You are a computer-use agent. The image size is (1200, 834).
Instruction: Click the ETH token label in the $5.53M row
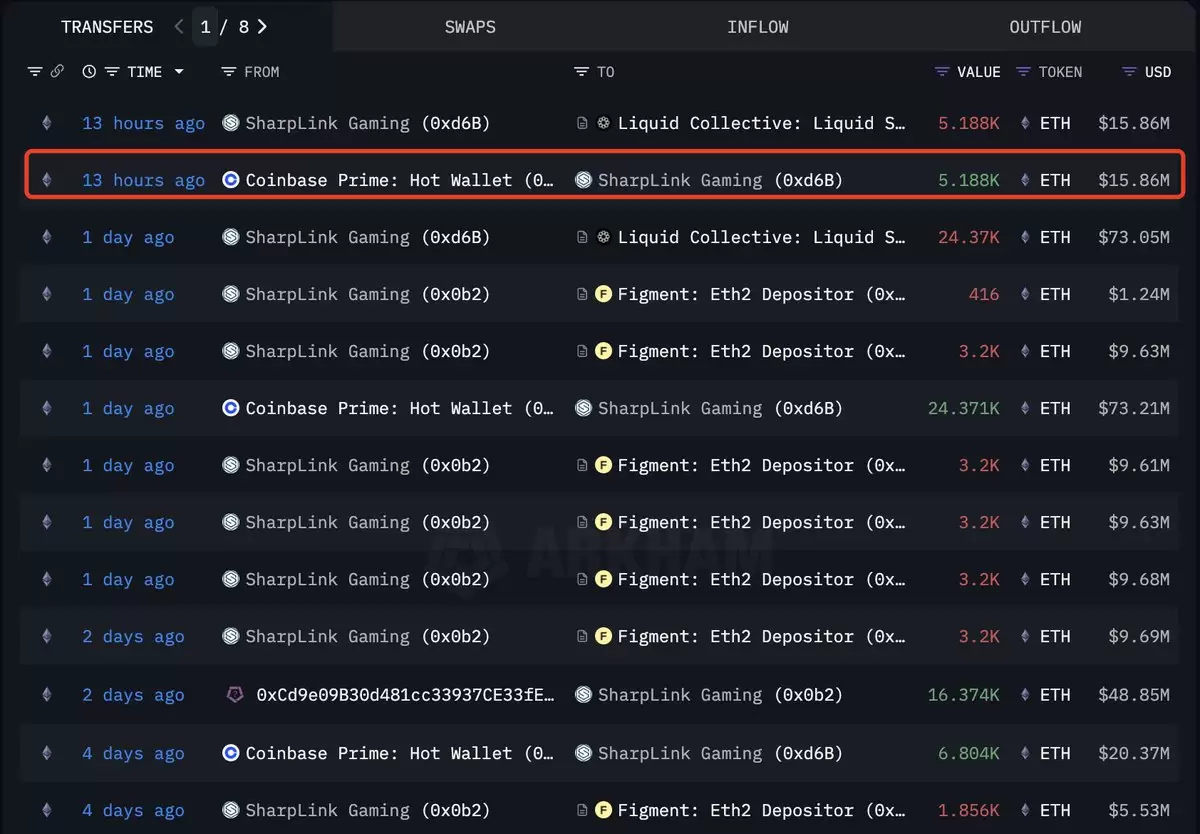pyautogui.click(x=1055, y=810)
